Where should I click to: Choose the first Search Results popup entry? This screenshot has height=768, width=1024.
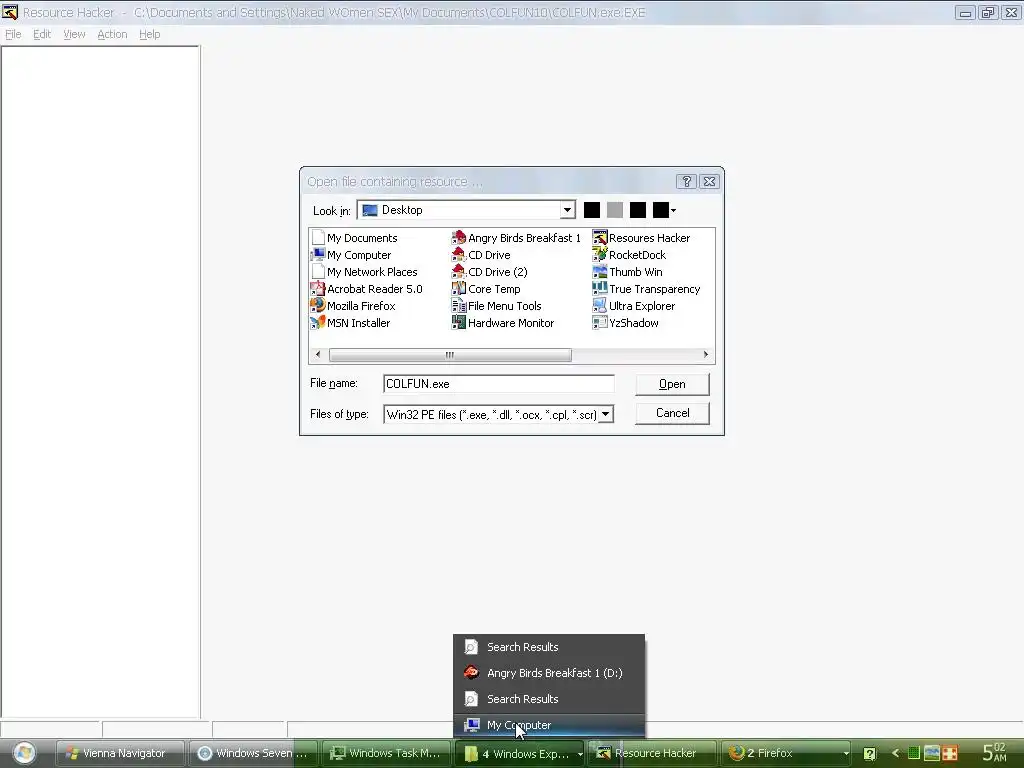pos(549,647)
